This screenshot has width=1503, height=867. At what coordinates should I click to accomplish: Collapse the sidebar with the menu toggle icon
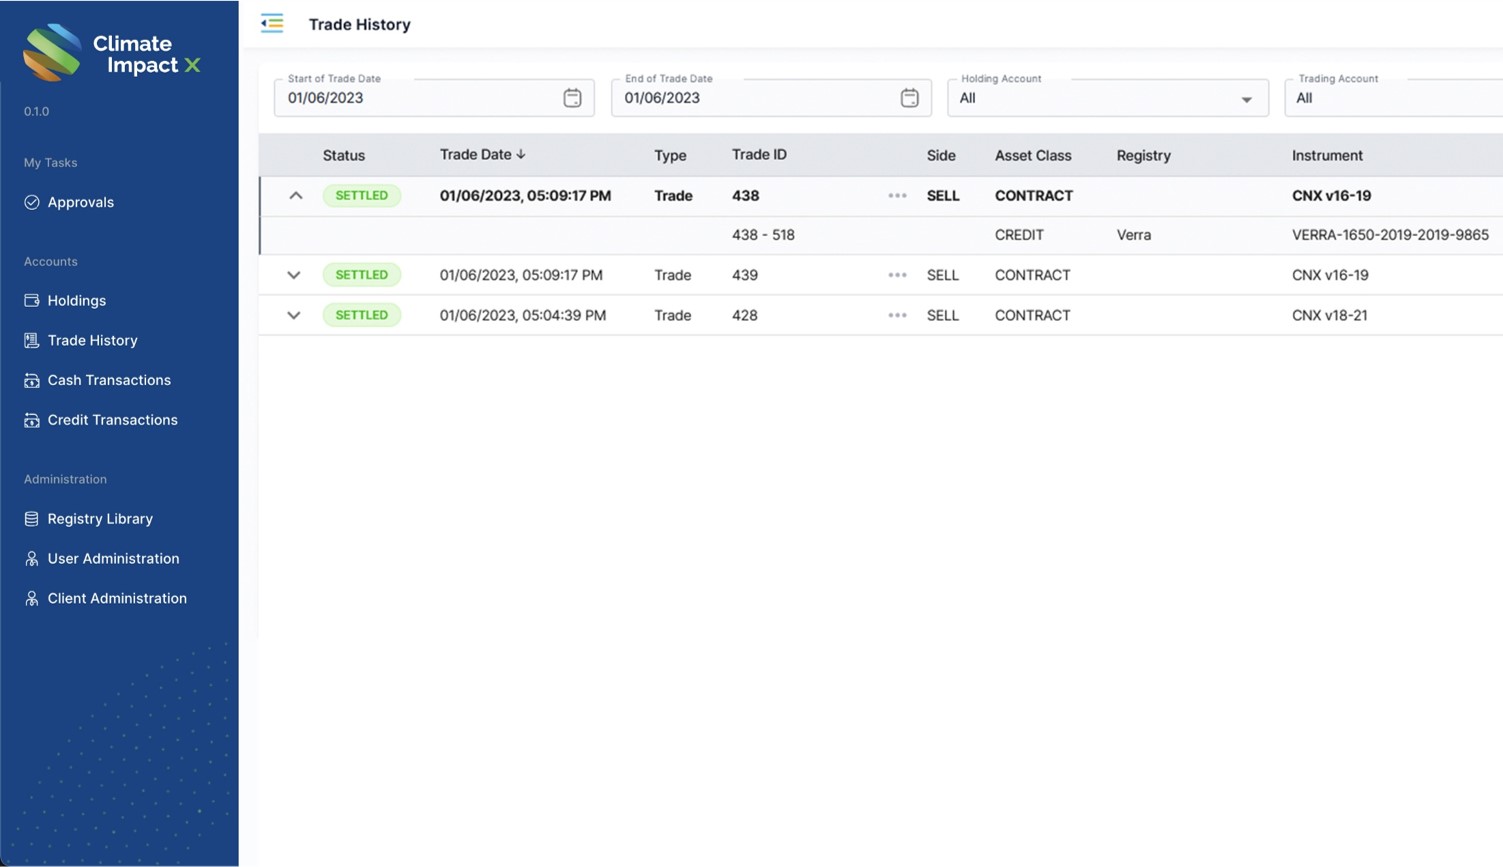point(272,23)
